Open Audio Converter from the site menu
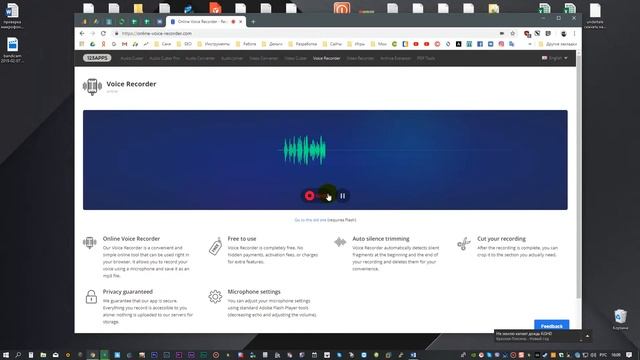Screen dimensions: 640x360 pyautogui.click(x=200, y=58)
